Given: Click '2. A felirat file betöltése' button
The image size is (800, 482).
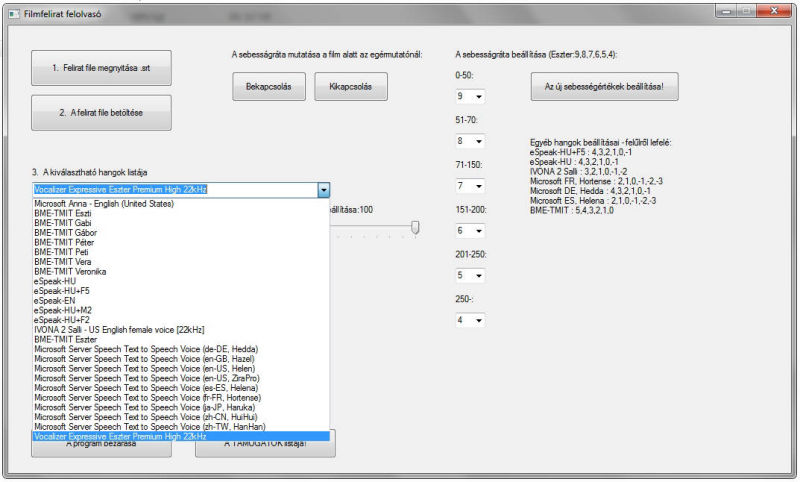Looking at the screenshot, I should pyautogui.click(x=101, y=113).
